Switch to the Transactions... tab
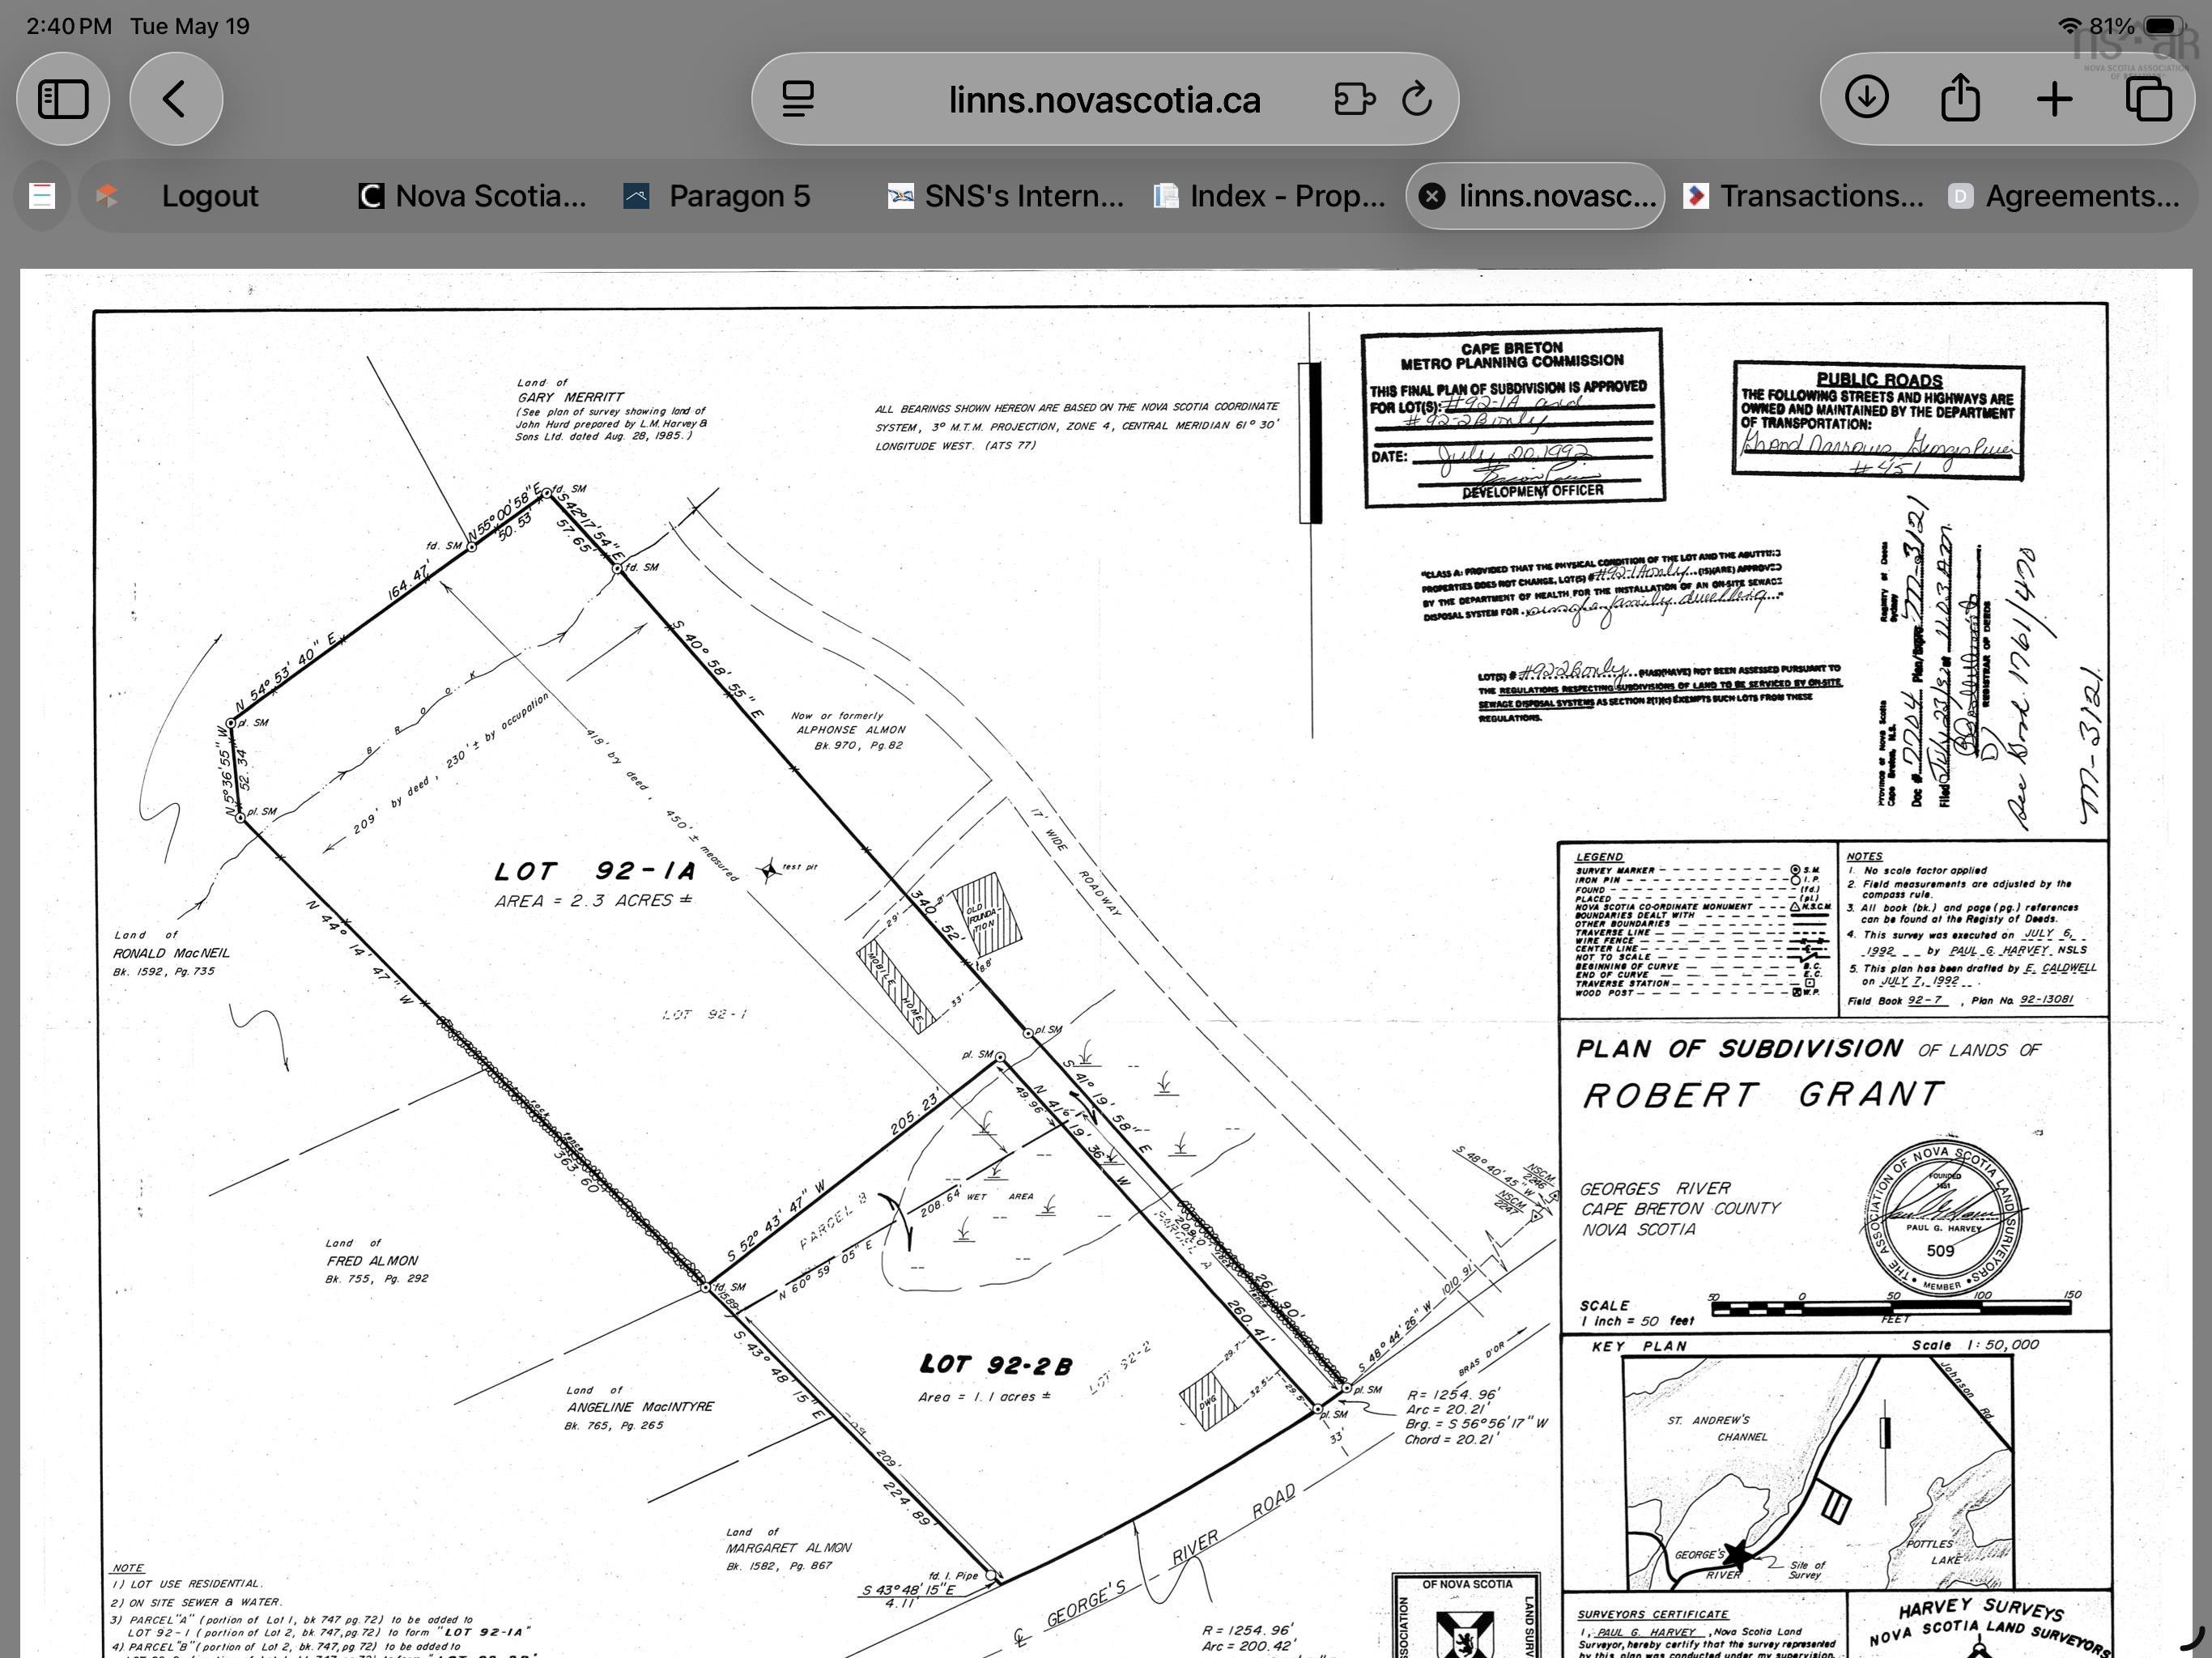 coord(1804,196)
